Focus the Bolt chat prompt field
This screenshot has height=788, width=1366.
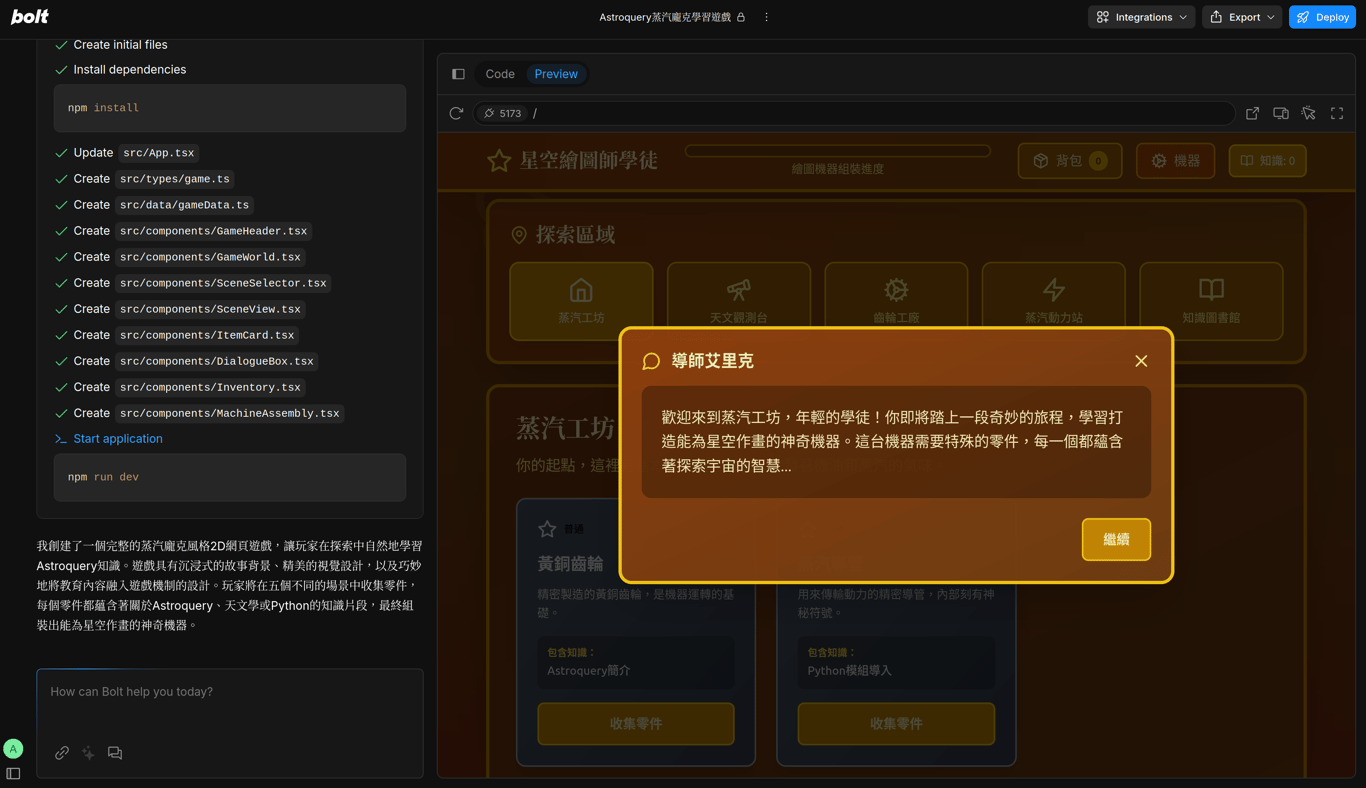tap(230, 704)
